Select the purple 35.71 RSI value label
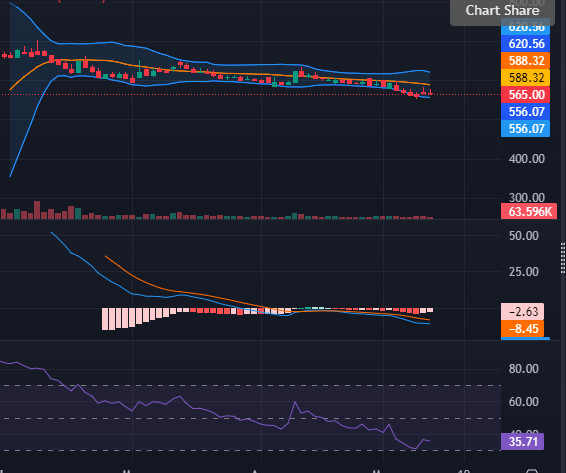Screen dimensions: 566x473 click(x=522, y=442)
